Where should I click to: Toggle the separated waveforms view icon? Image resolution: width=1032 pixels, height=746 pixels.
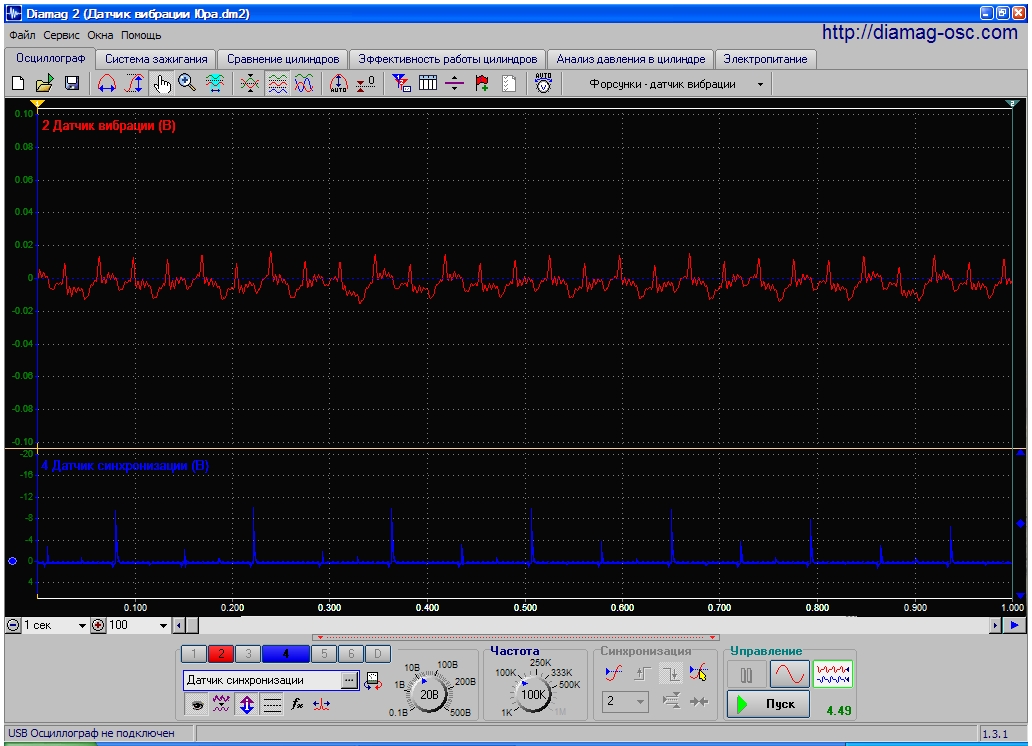click(x=277, y=84)
